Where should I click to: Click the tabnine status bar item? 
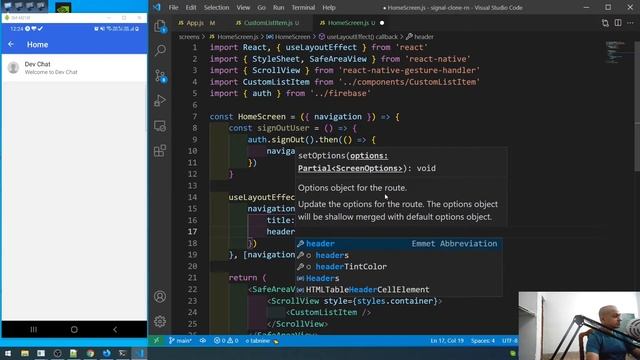[261, 340]
